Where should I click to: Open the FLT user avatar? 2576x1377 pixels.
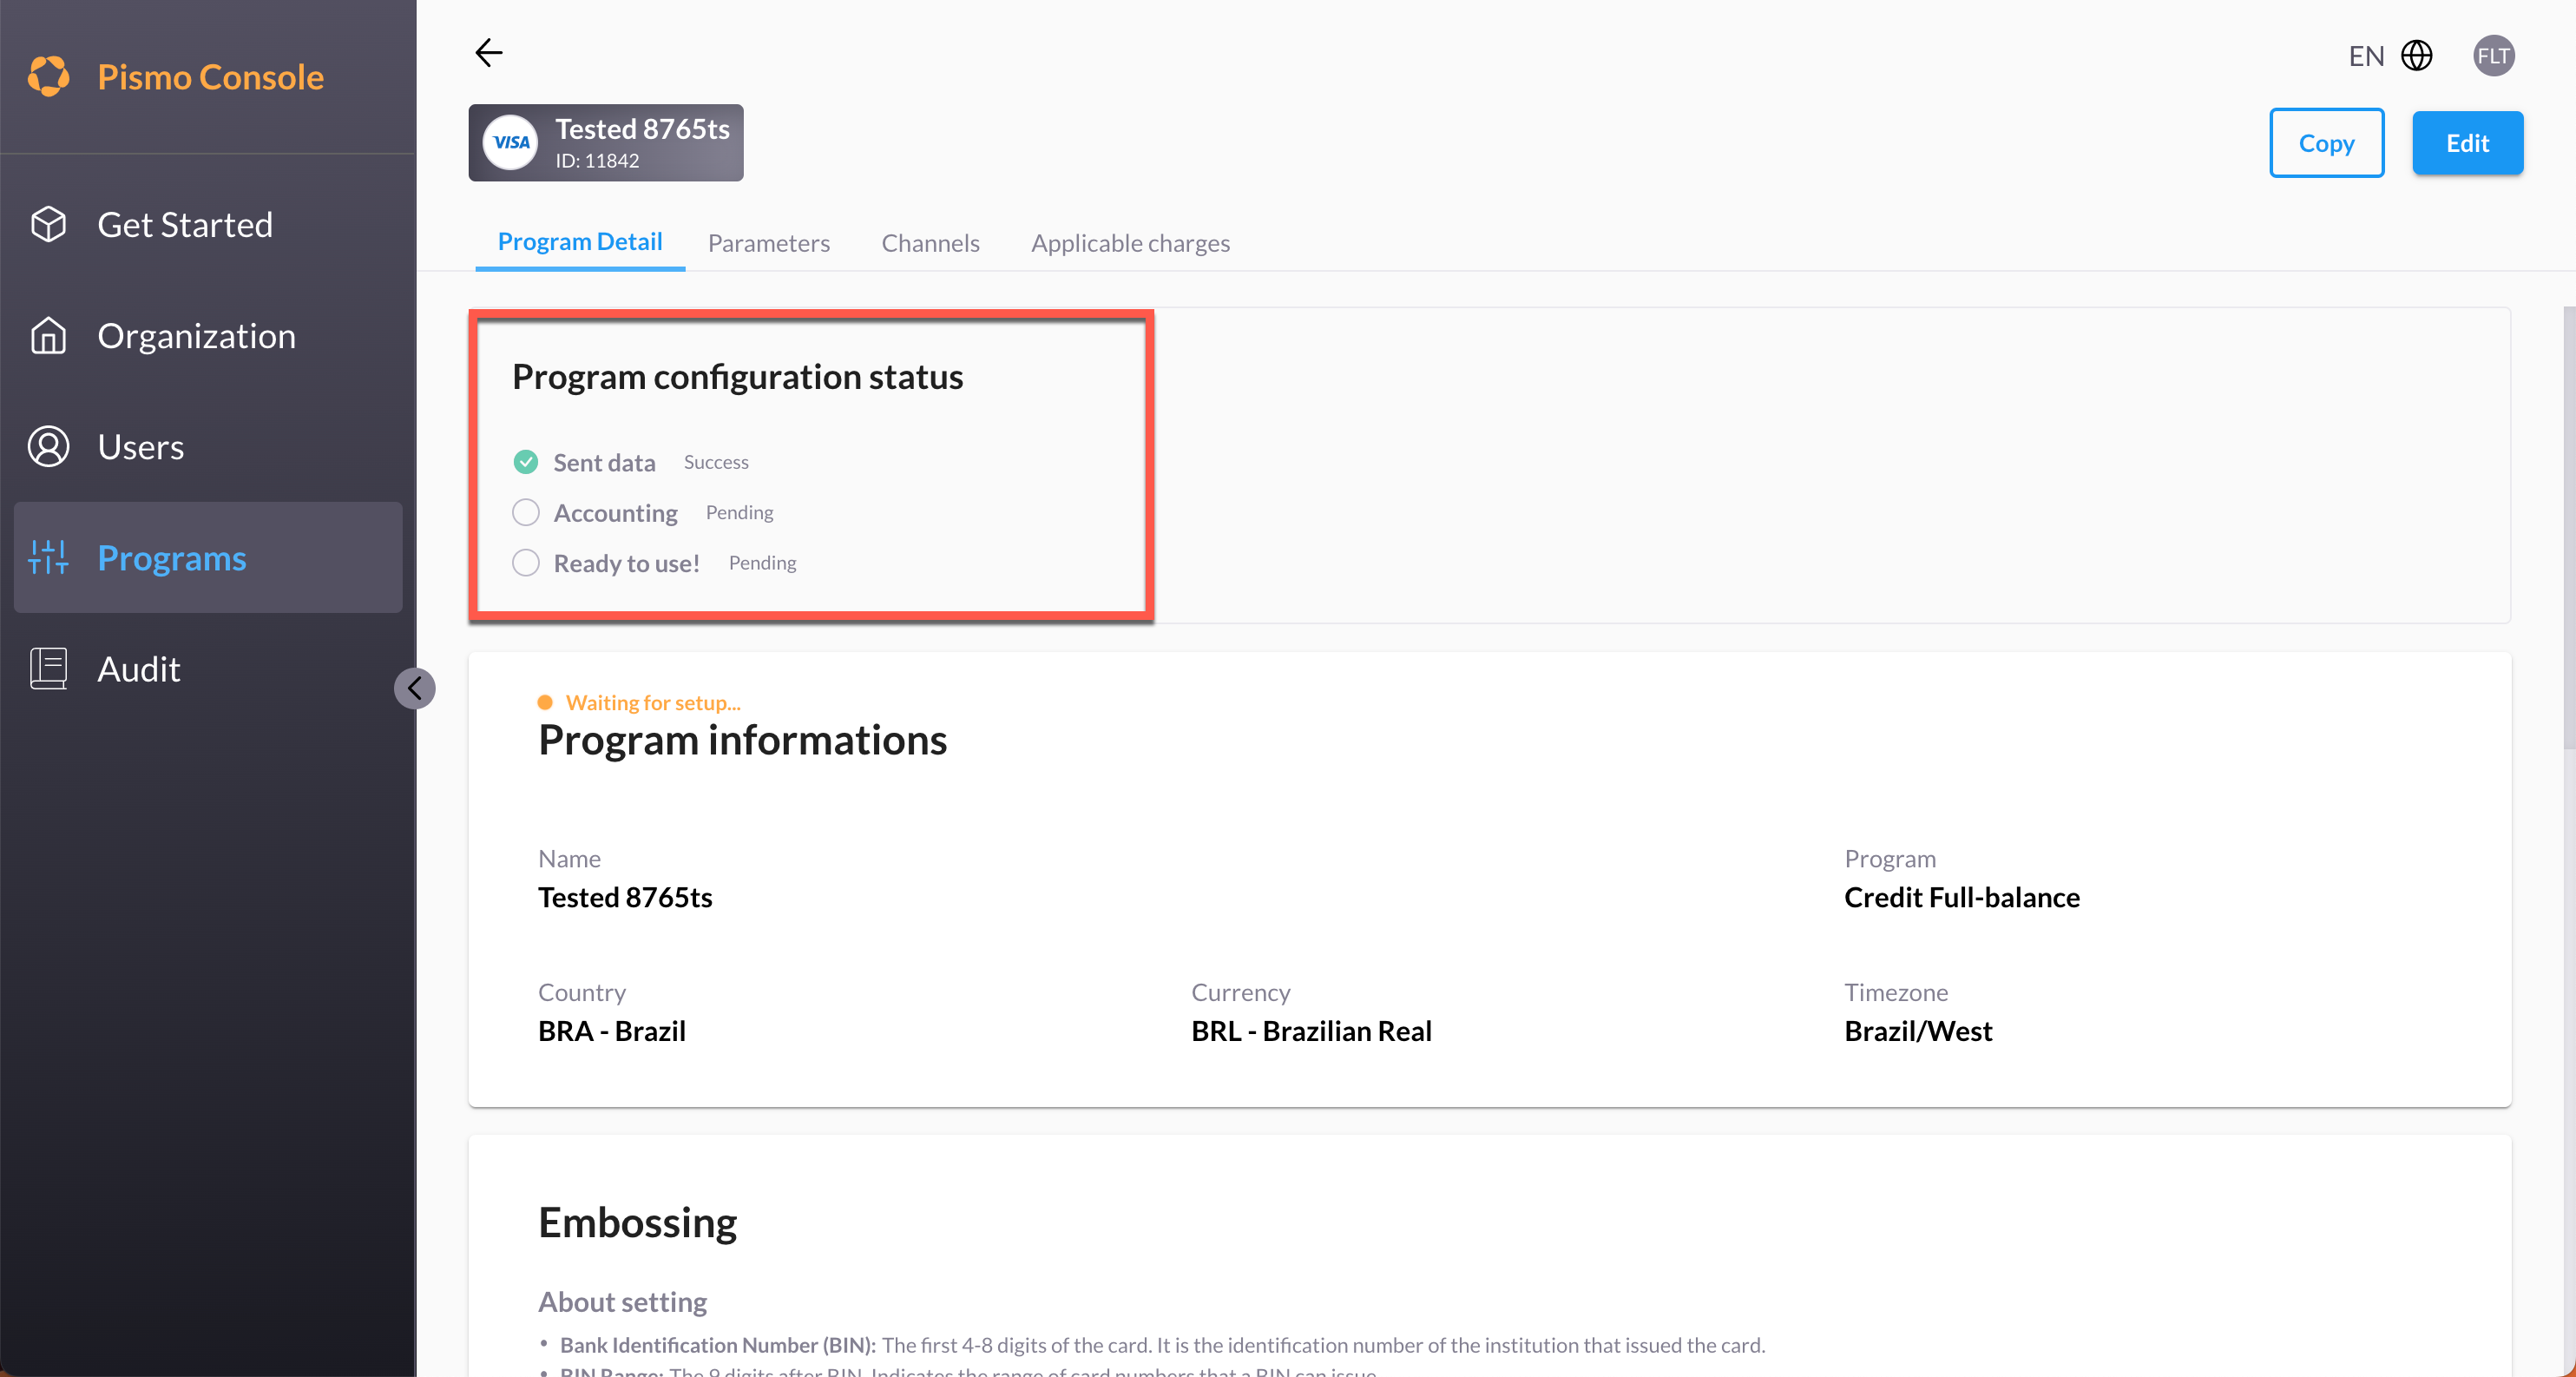pos(2493,55)
